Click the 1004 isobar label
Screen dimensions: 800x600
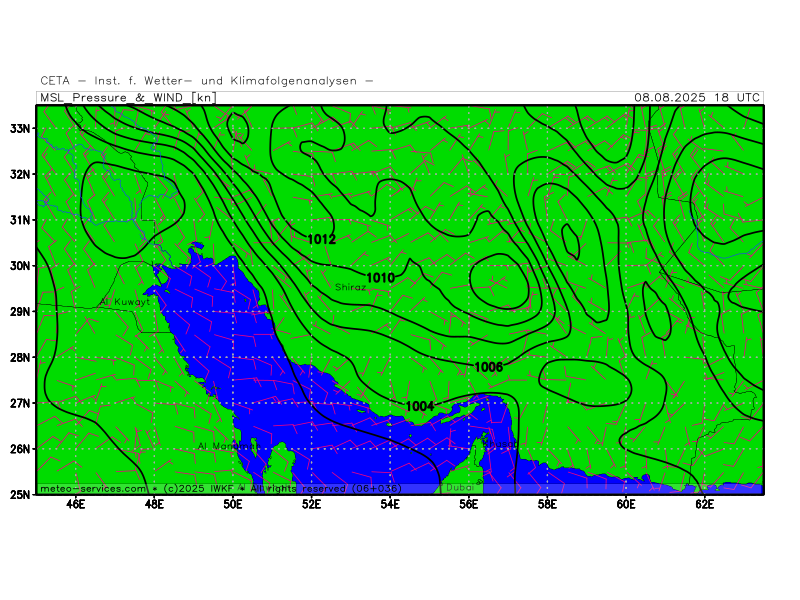pyautogui.click(x=420, y=406)
